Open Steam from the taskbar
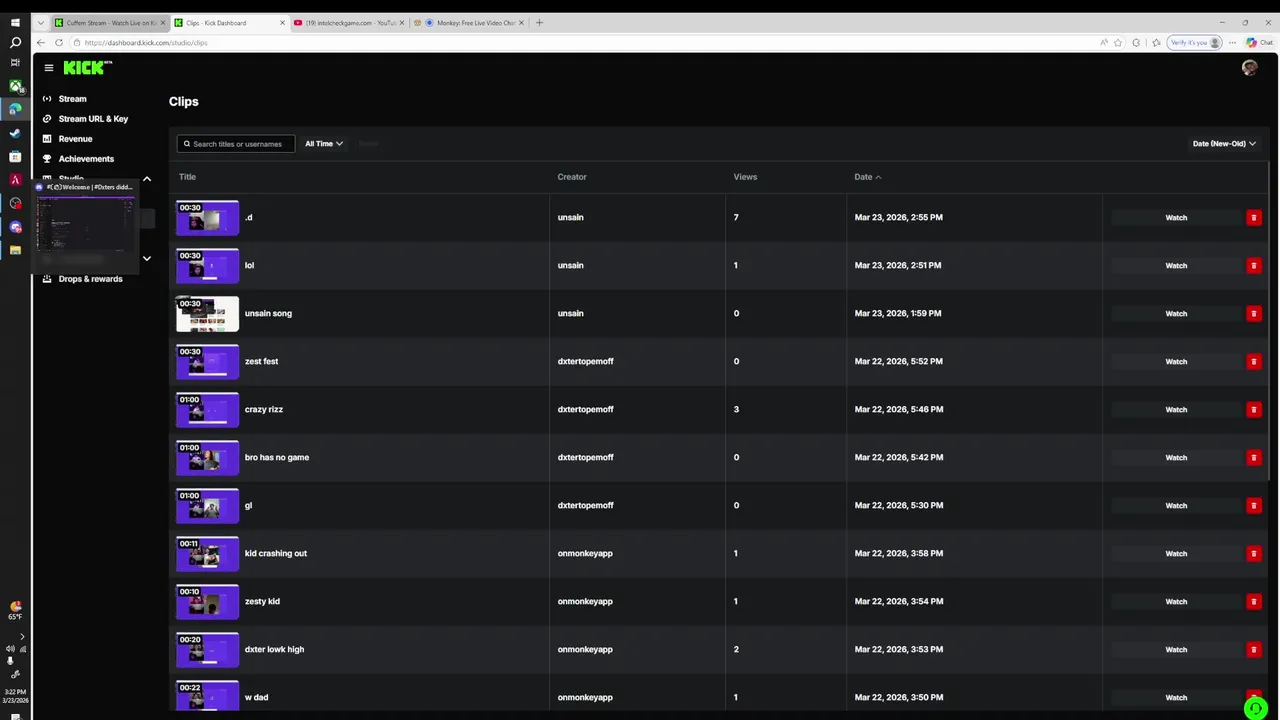The image size is (1280, 720). coord(15,133)
